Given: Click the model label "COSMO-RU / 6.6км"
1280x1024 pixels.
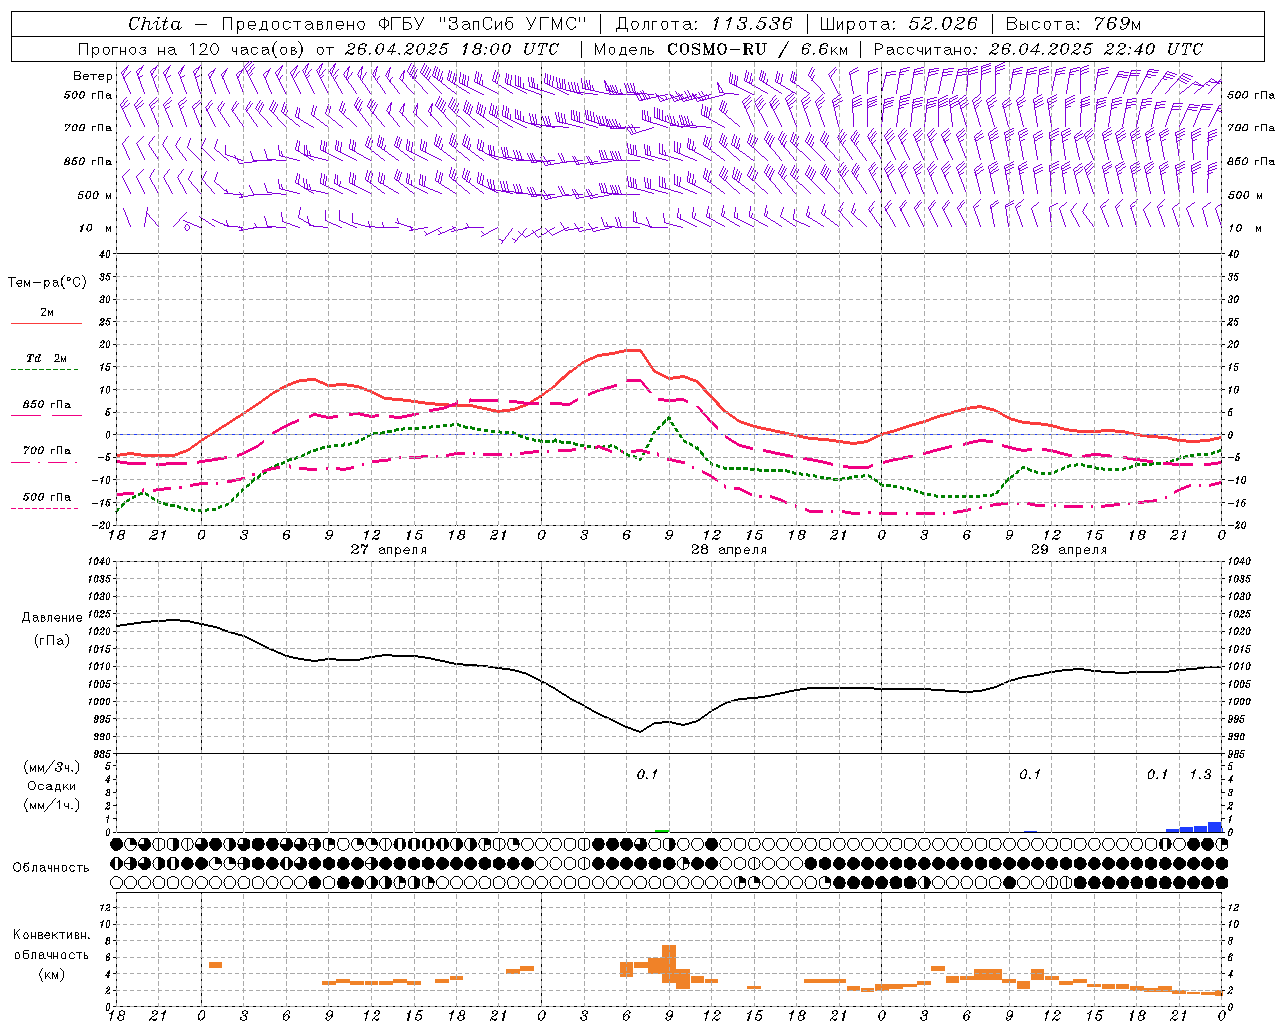Looking at the screenshot, I should [721, 49].
